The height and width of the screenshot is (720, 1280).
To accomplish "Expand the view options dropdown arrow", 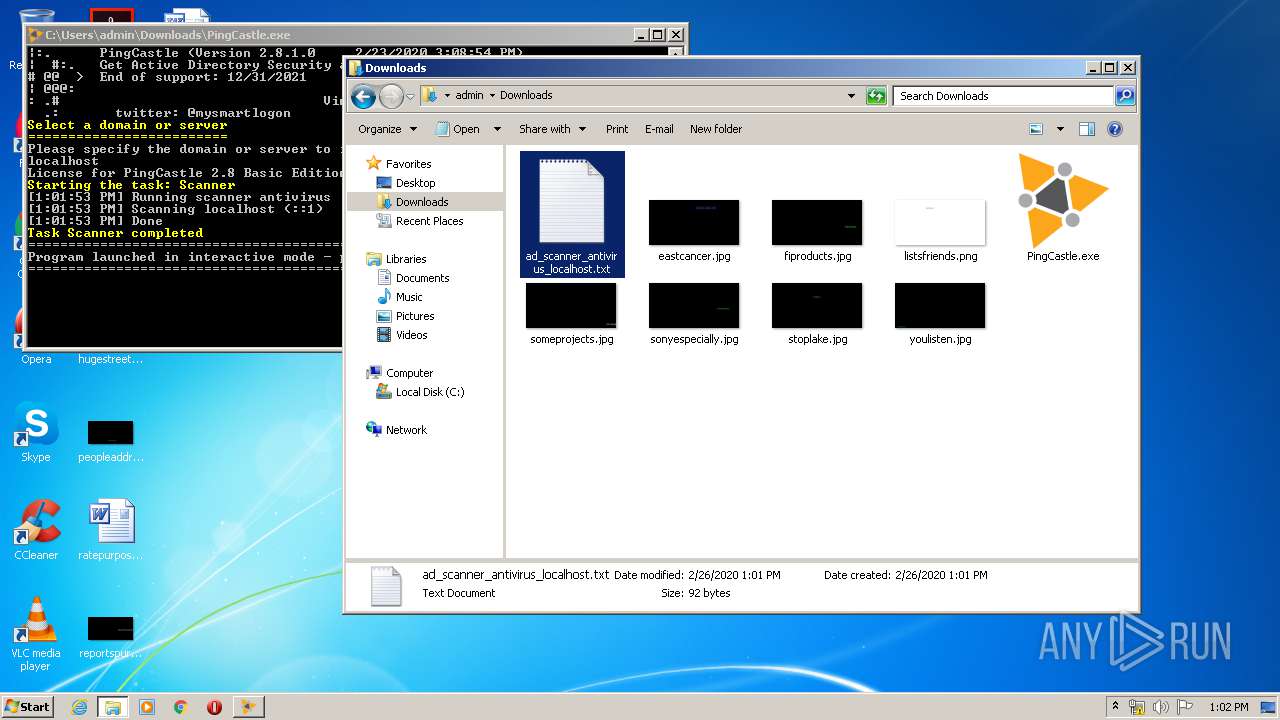I will (x=1060, y=129).
